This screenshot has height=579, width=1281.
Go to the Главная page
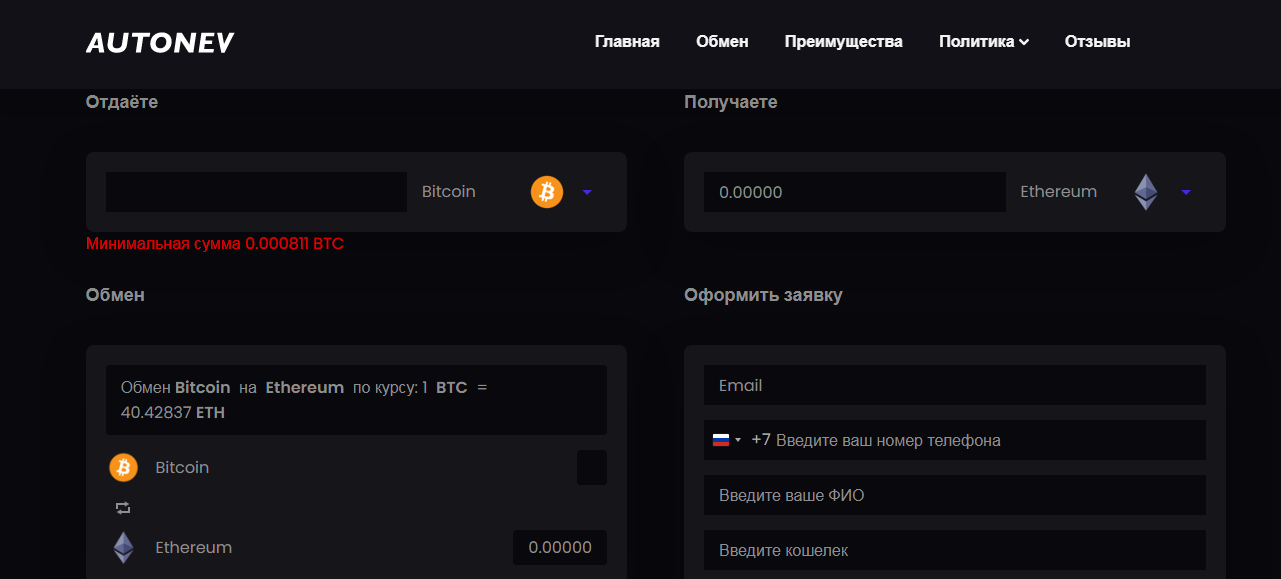pyautogui.click(x=627, y=42)
